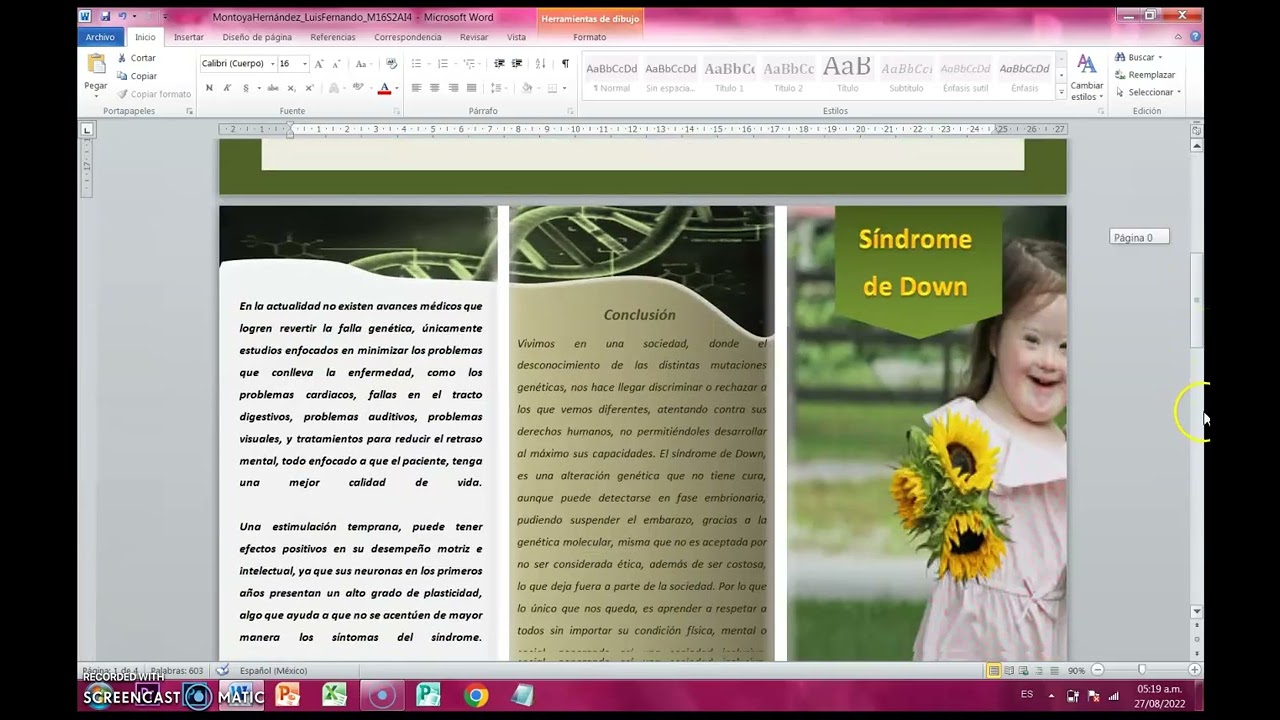Click the Pegar paste icon

point(96,65)
